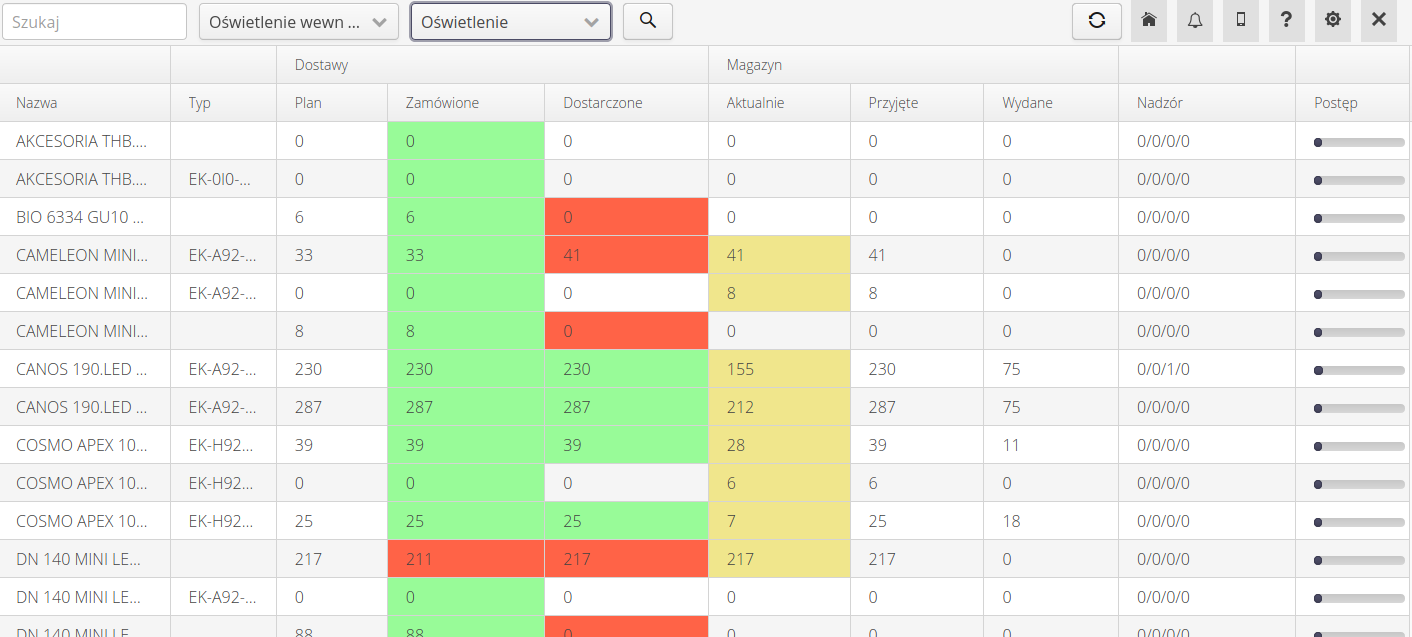Sort by the Zamówione column header
Screen dimensions: 1412x637
click(x=442, y=103)
